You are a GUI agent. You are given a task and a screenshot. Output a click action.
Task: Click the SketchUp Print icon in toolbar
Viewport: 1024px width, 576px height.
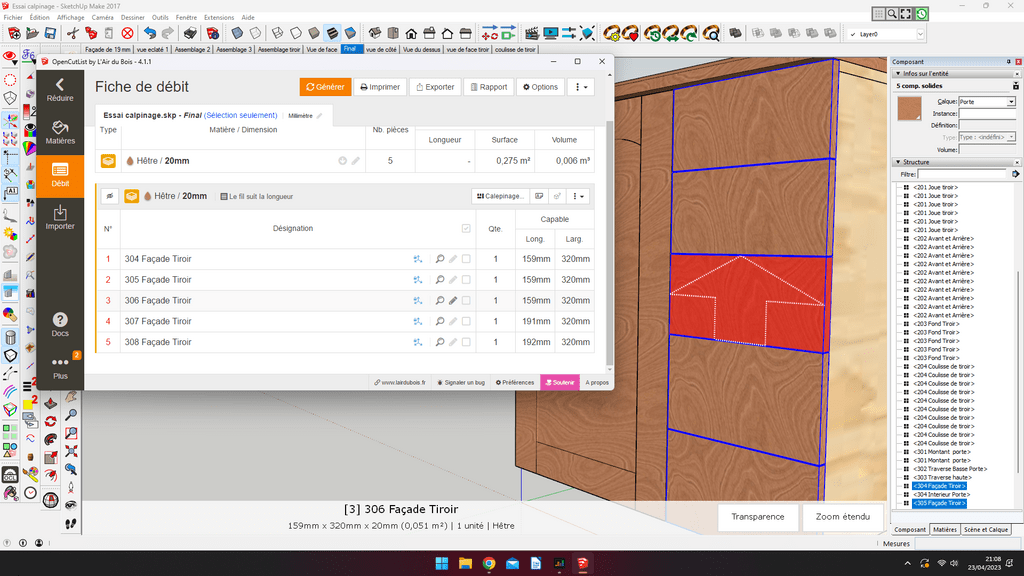click(190, 33)
